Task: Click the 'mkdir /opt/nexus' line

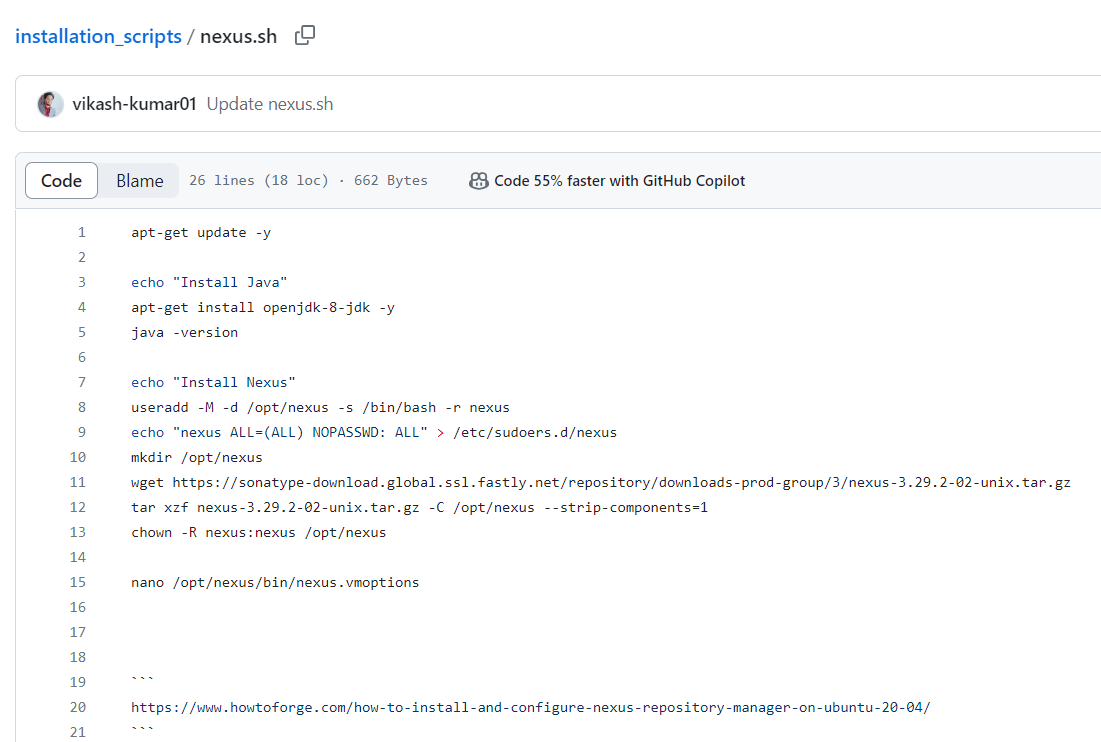Action: point(197,457)
